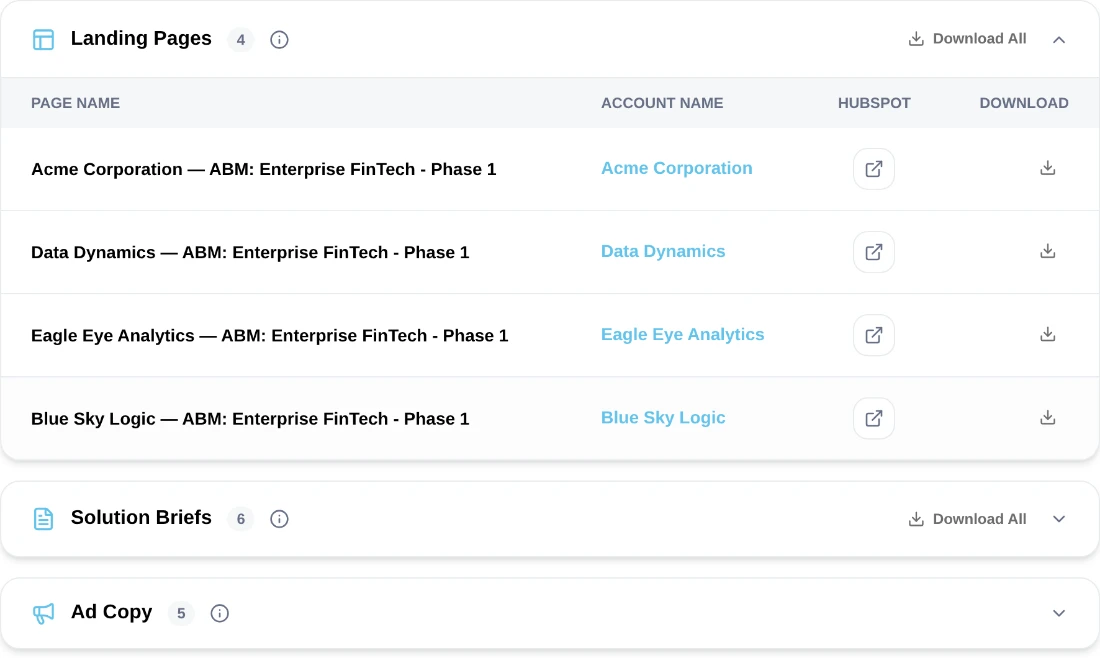The height and width of the screenshot is (658, 1100).
Task: Open Acme Corporation page in HubSpot
Action: point(873,169)
